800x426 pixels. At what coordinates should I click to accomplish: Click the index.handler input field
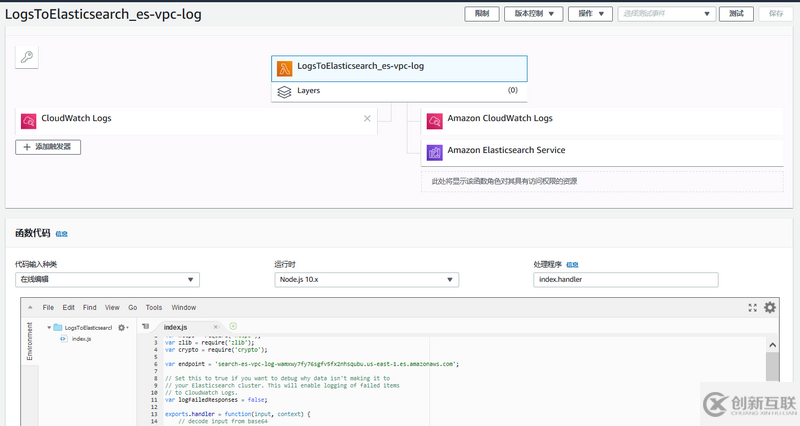pyautogui.click(x=626, y=280)
